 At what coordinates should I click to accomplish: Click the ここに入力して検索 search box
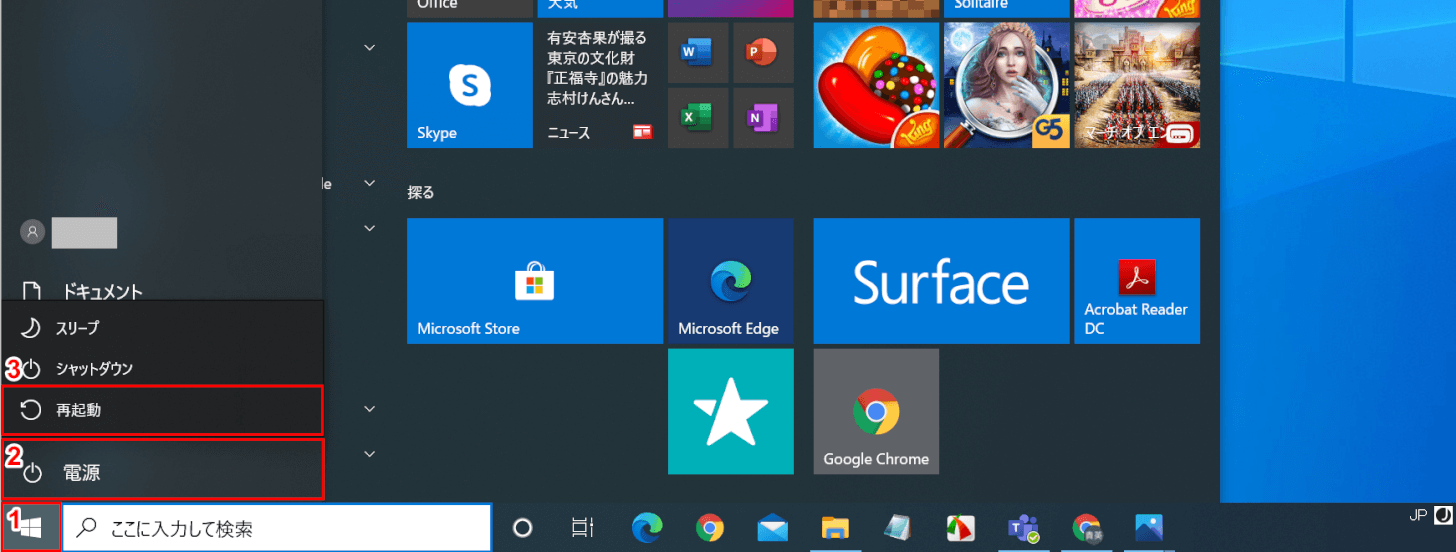click(277, 528)
